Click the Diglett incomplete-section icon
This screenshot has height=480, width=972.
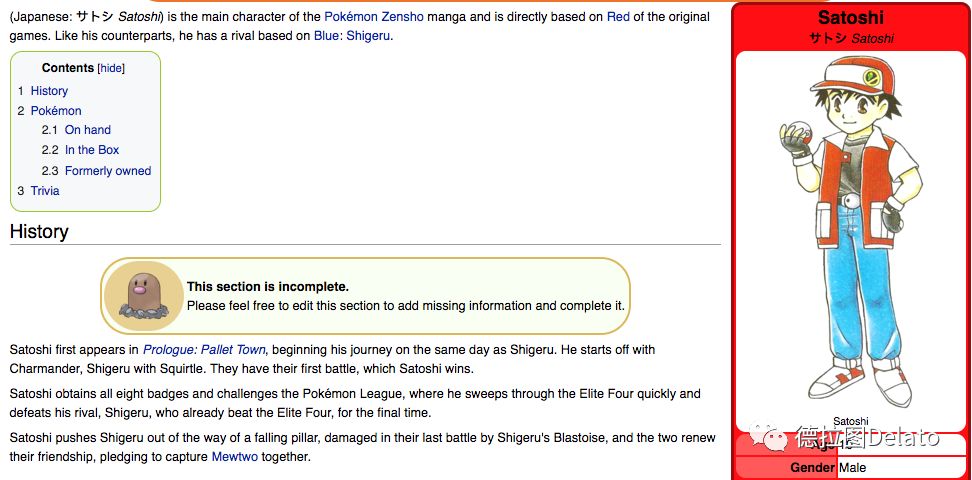tap(142, 296)
